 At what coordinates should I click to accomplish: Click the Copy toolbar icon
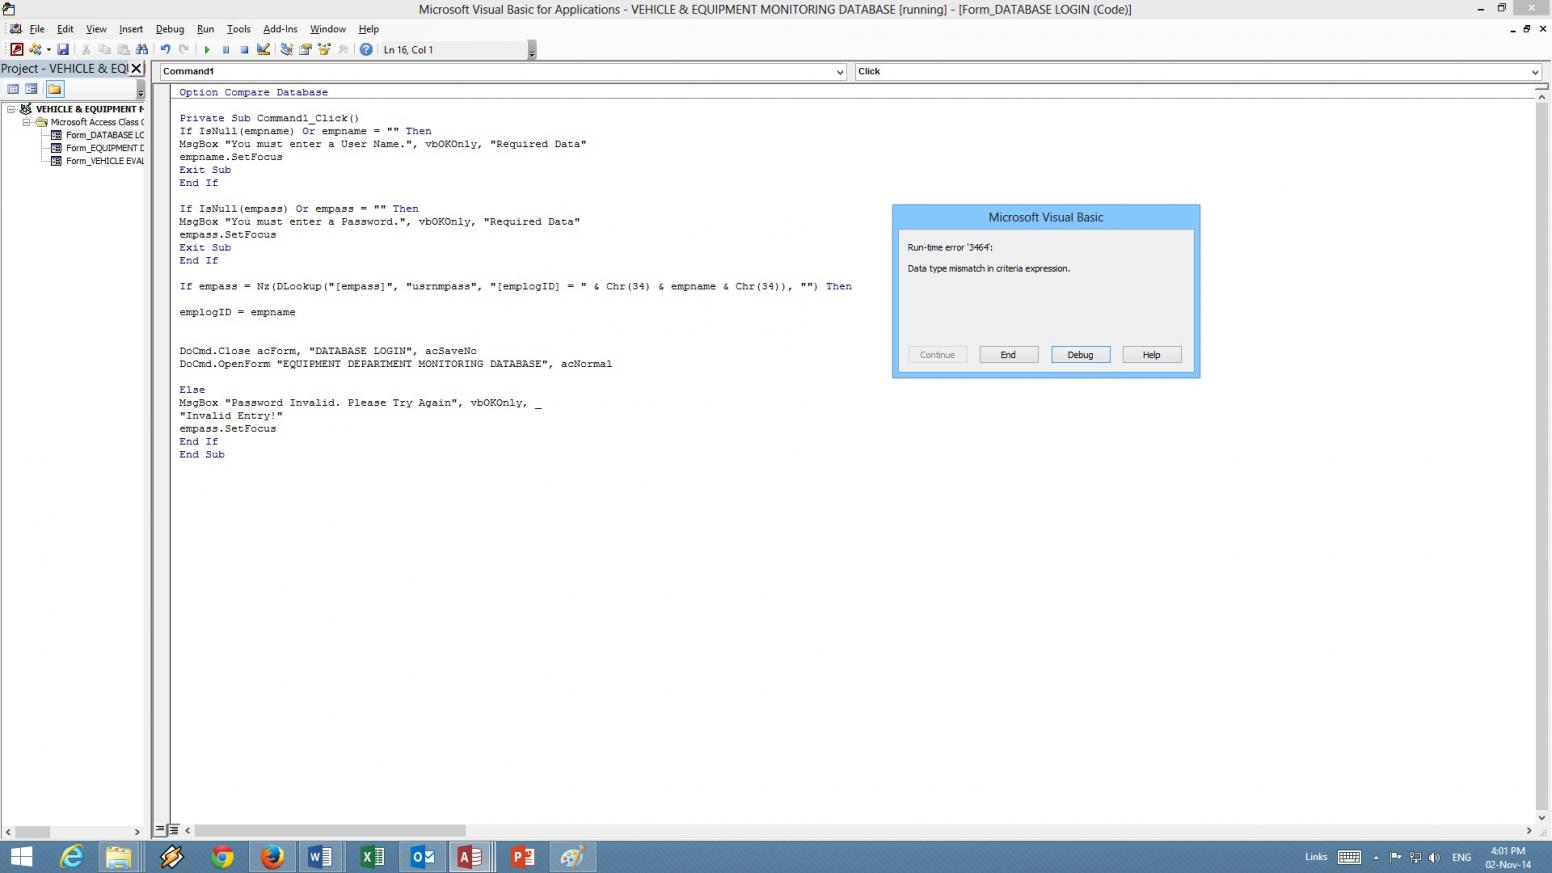pos(104,49)
